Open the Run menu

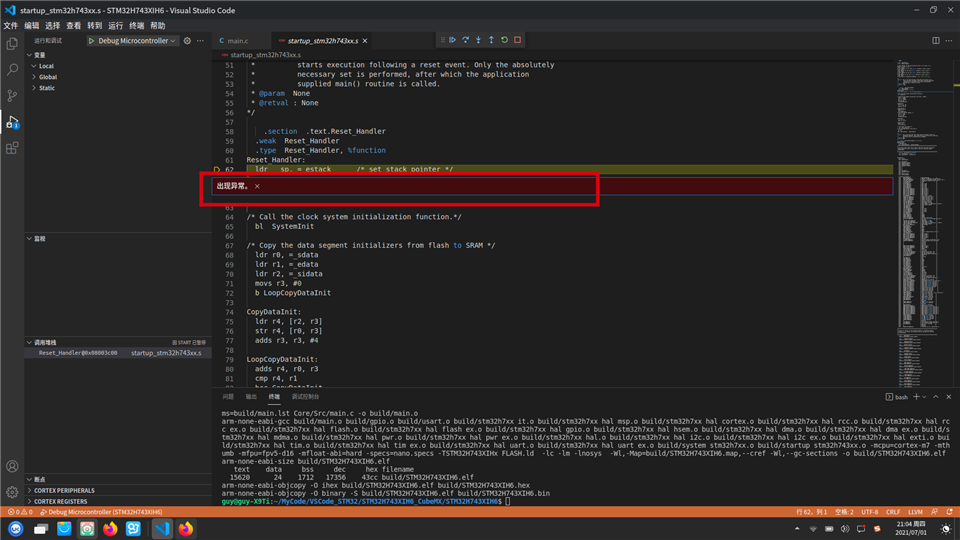click(x=116, y=26)
